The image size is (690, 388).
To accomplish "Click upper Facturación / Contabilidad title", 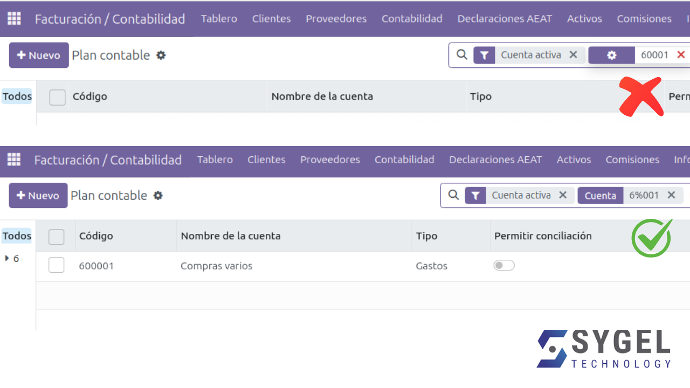I will (110, 19).
